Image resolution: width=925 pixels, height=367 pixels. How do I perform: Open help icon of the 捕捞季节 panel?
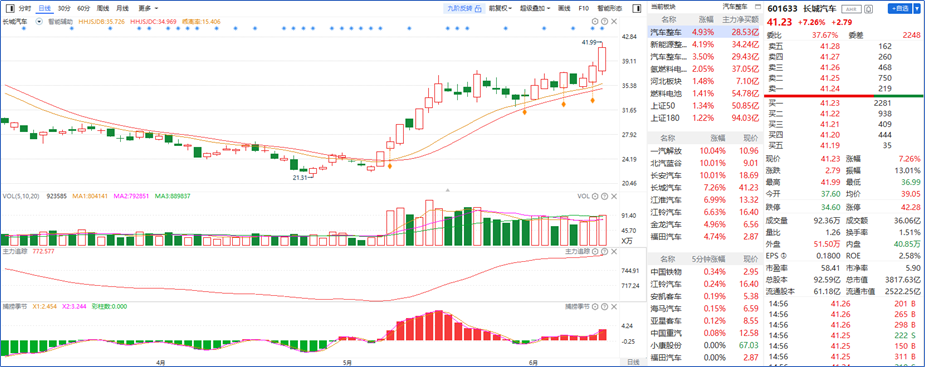604,307
